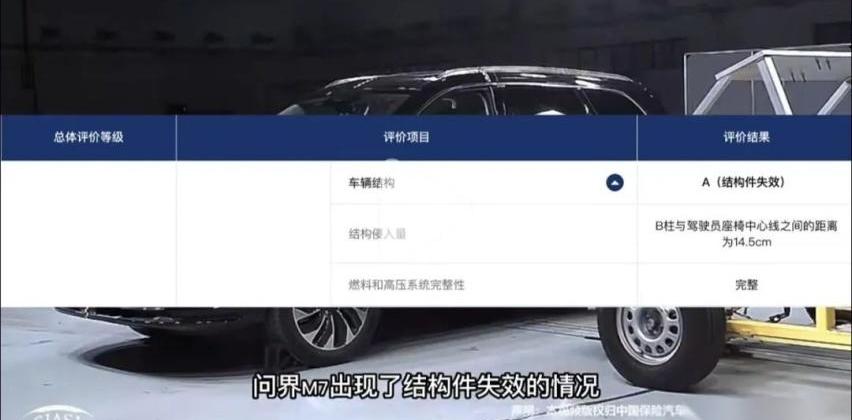Image resolution: width=852 pixels, height=420 pixels.
Task: Click the subtitle 问界M7出现了结构件失效的情况
Action: click(425, 386)
